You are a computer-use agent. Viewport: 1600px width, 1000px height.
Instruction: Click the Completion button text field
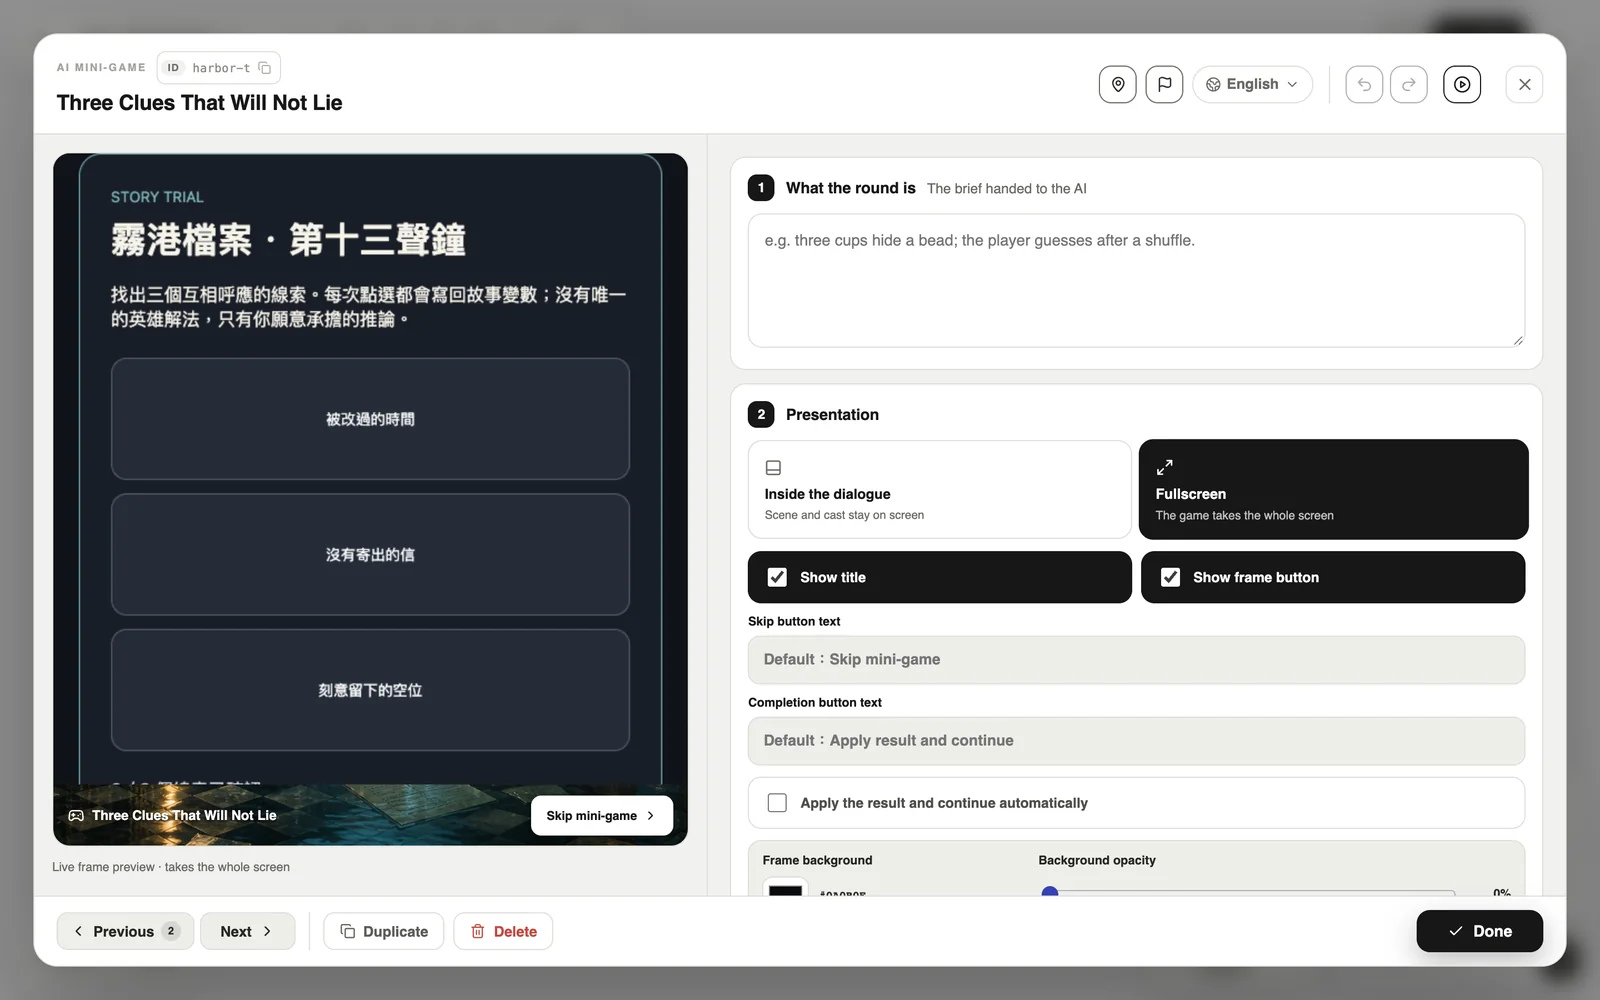pos(1136,741)
